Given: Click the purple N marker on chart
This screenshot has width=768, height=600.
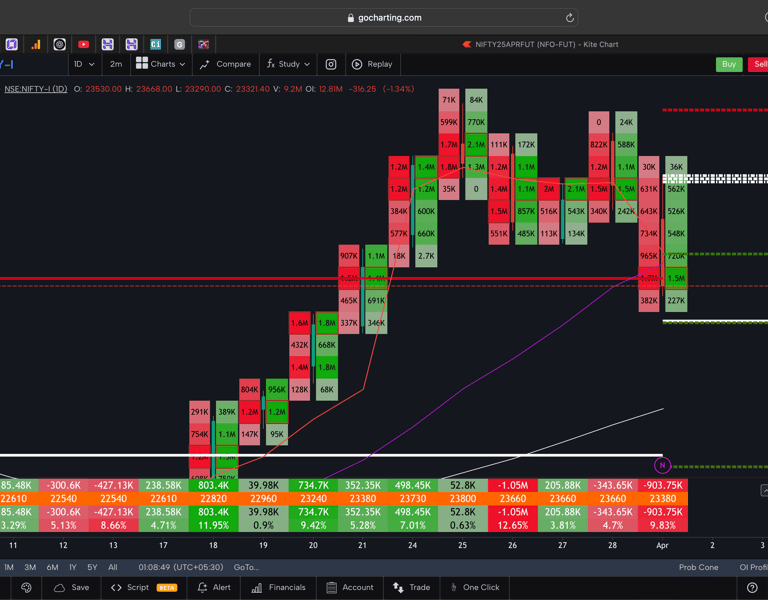Looking at the screenshot, I should point(662,465).
